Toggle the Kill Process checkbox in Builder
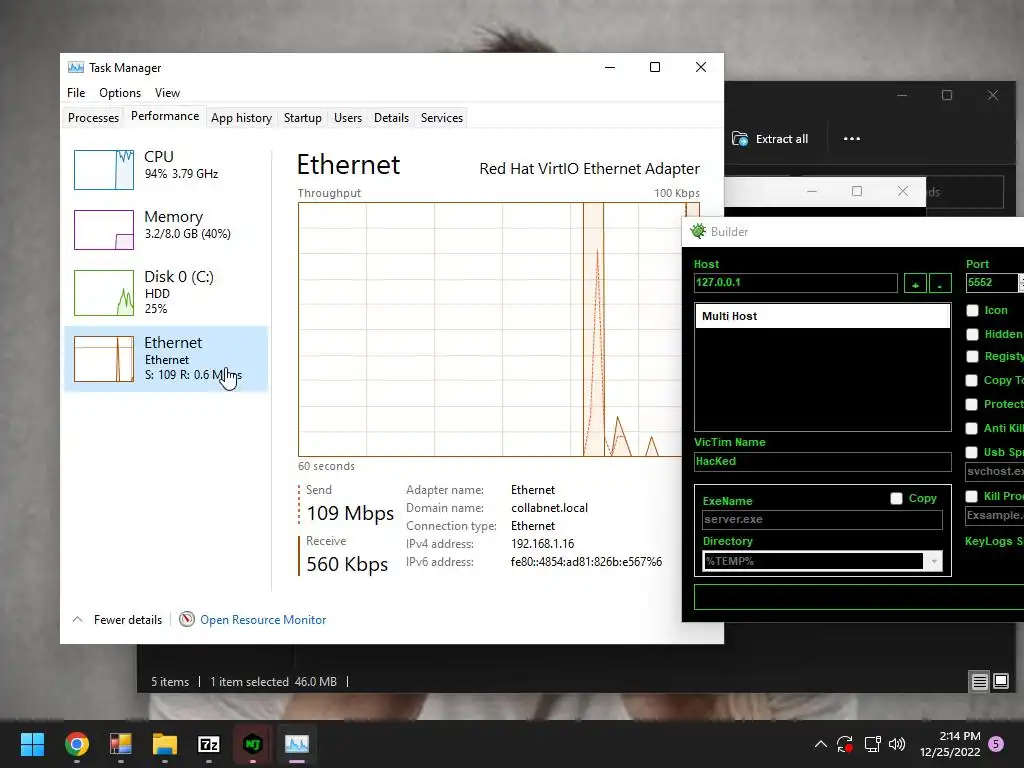1024x768 pixels. [x=972, y=496]
